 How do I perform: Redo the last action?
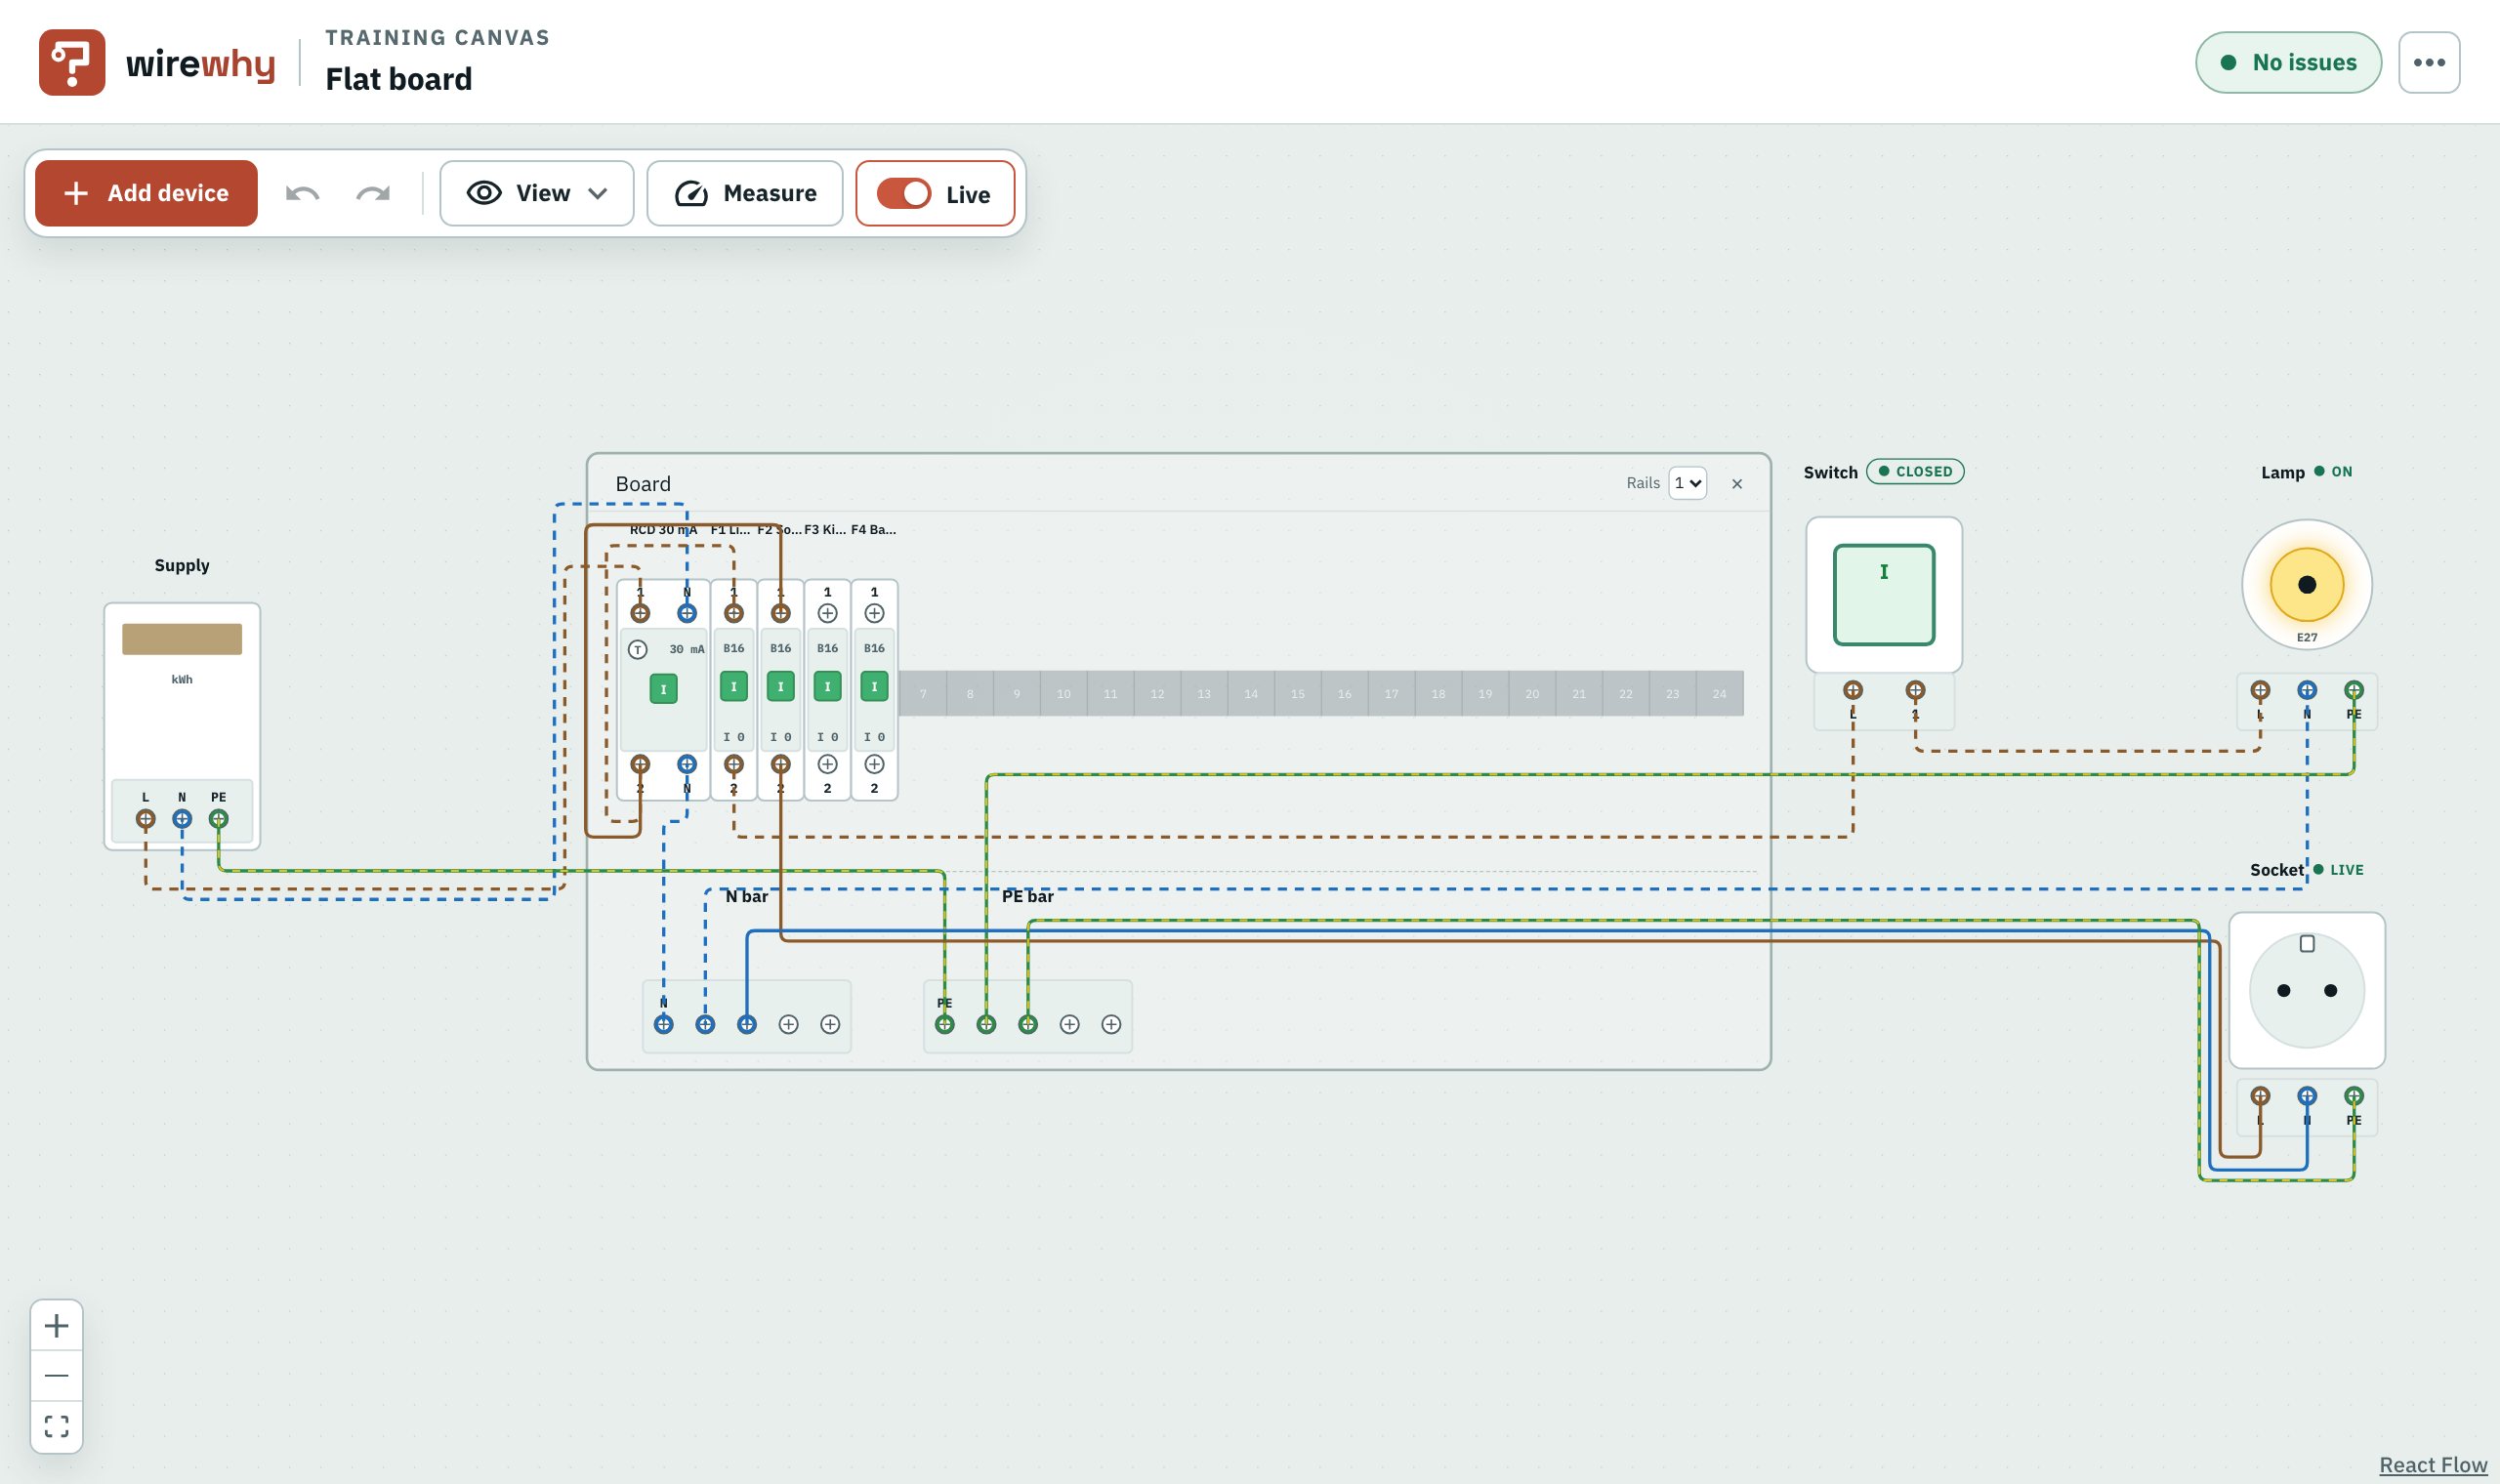tap(373, 193)
